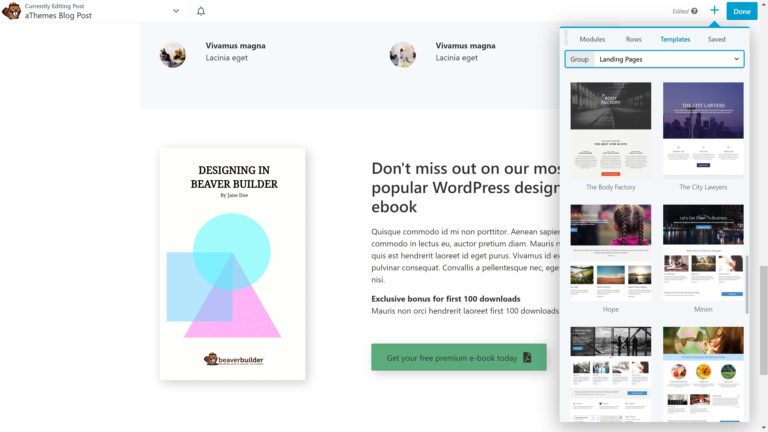Click the aThemes Blog Post title
This screenshot has height=432, width=768.
[x=58, y=16]
